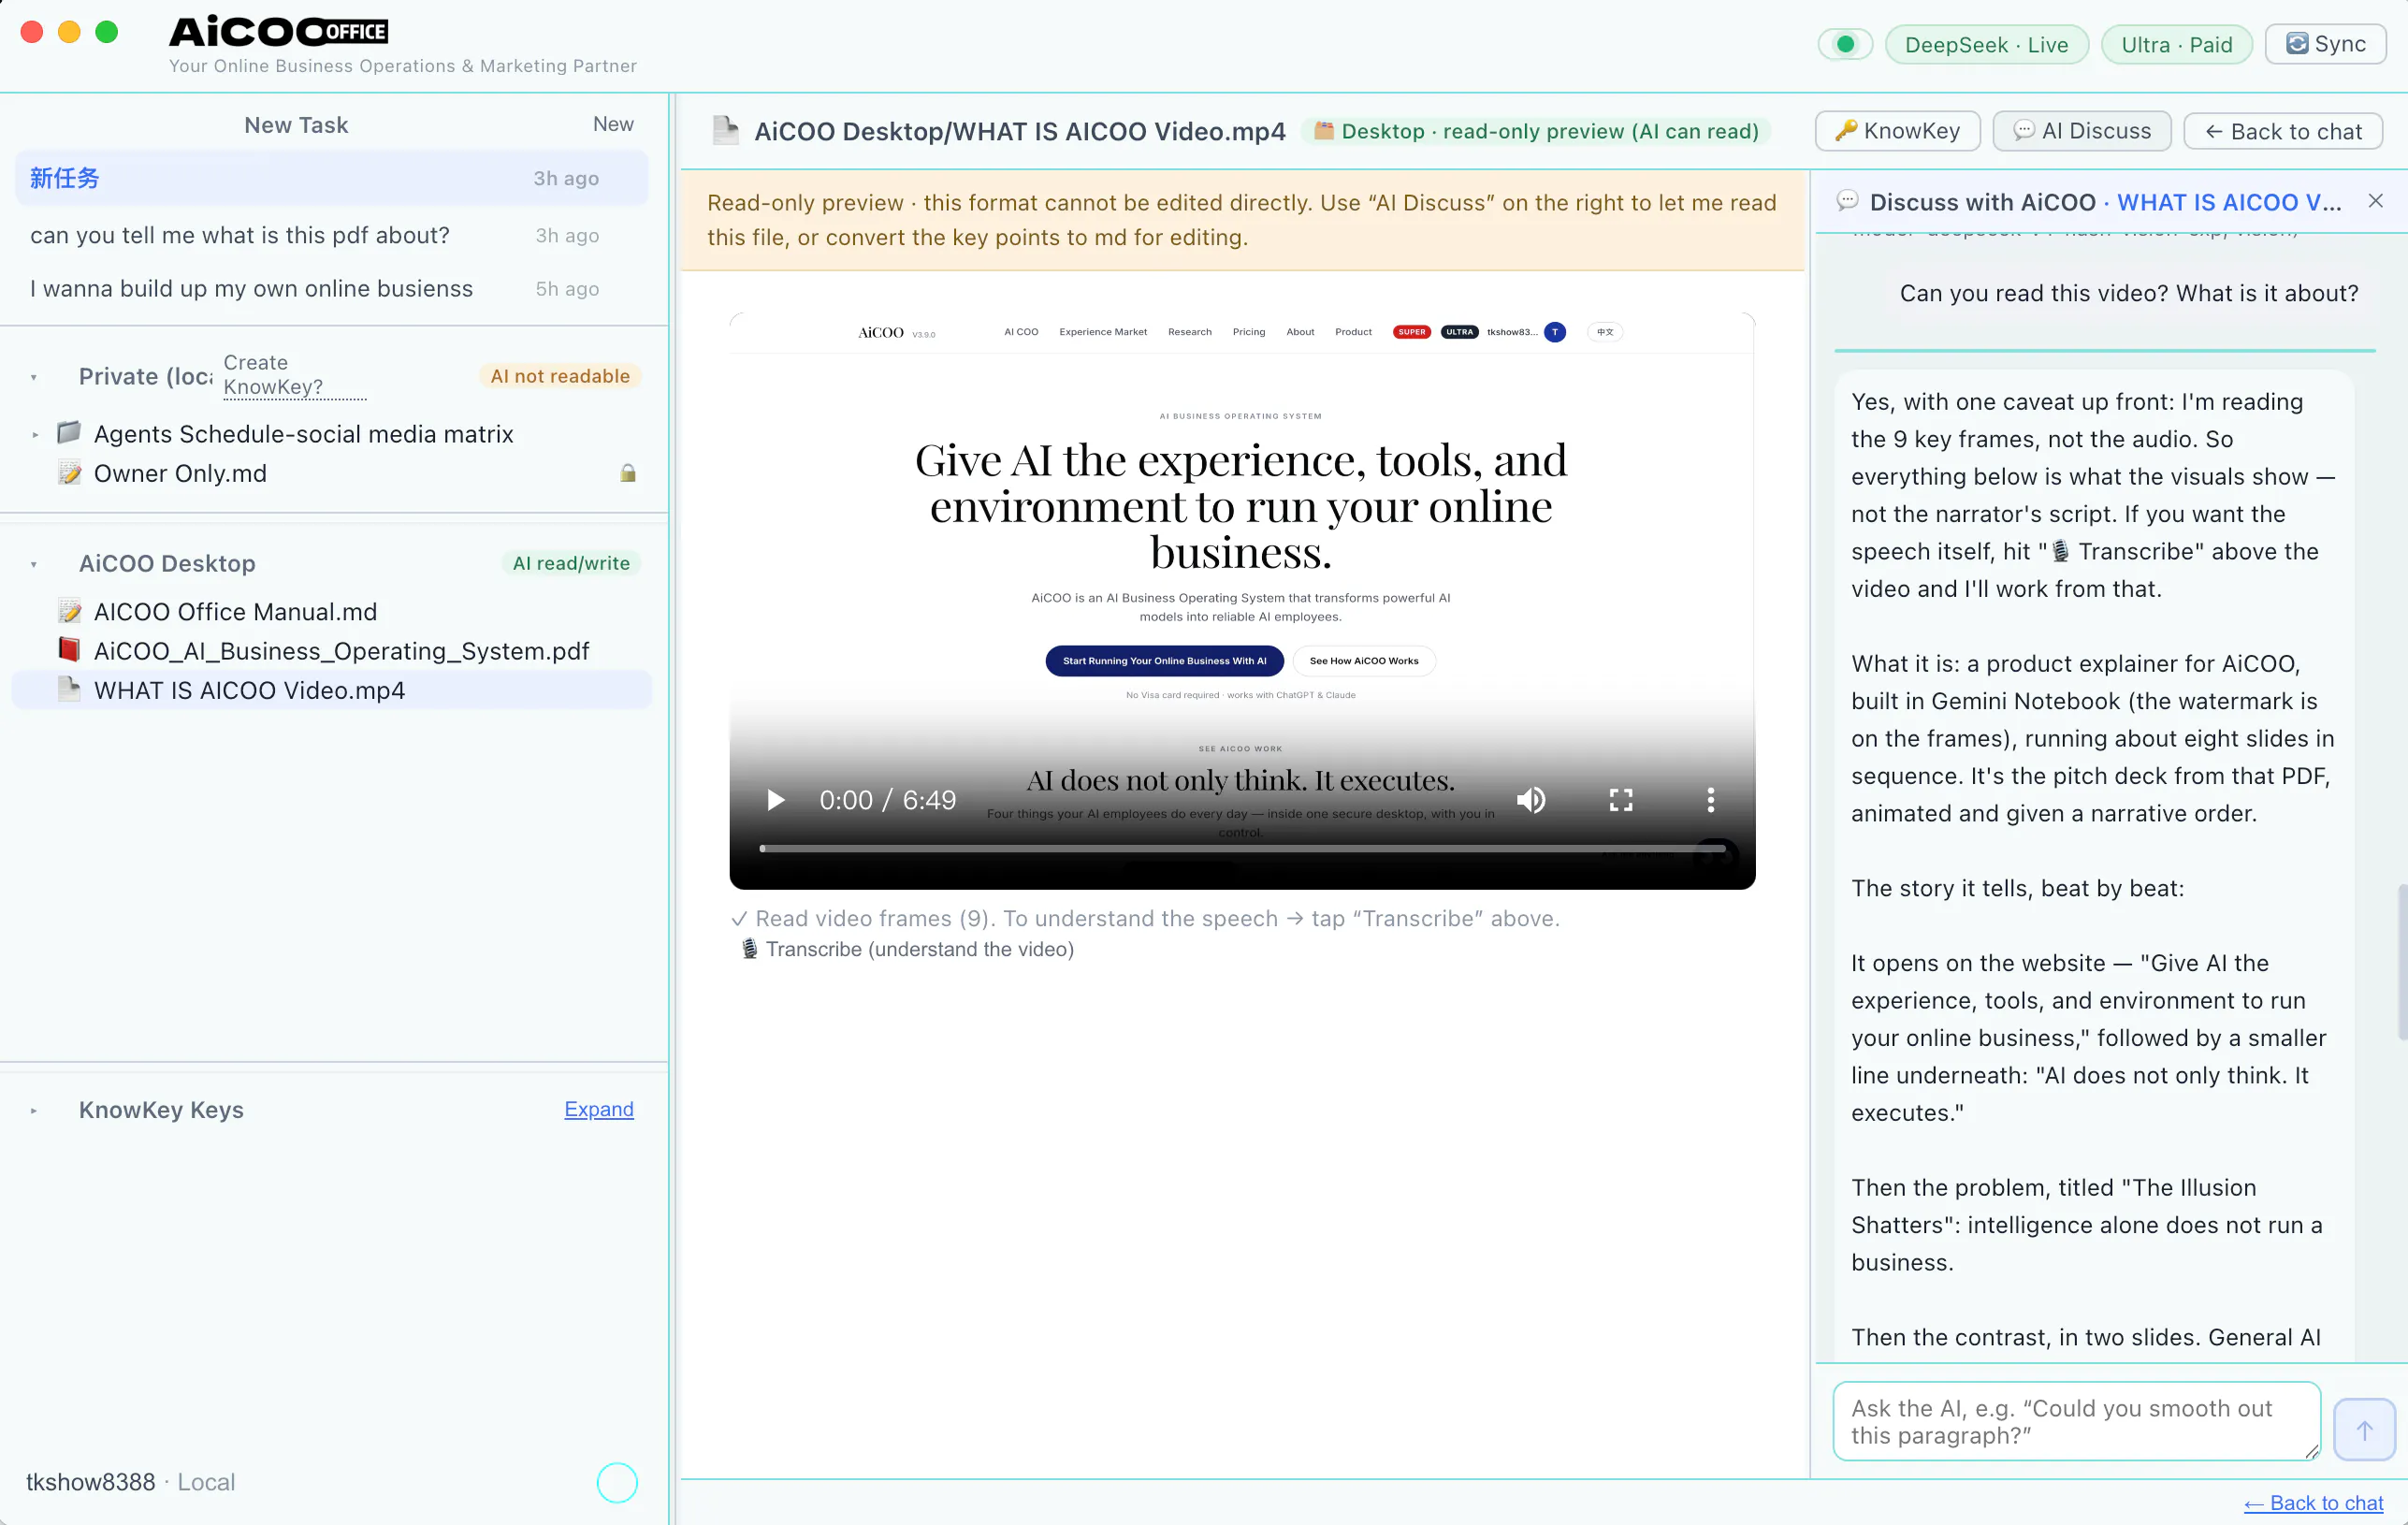Open the 'what is this pdf about?' task

[x=332, y=235]
